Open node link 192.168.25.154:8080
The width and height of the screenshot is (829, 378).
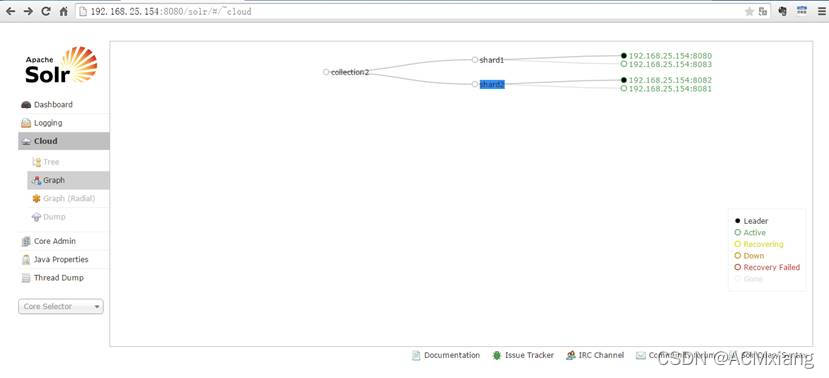[x=670, y=56]
